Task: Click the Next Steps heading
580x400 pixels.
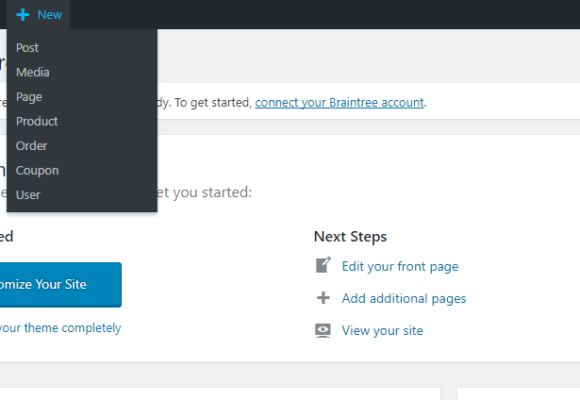Action: pyautogui.click(x=350, y=237)
